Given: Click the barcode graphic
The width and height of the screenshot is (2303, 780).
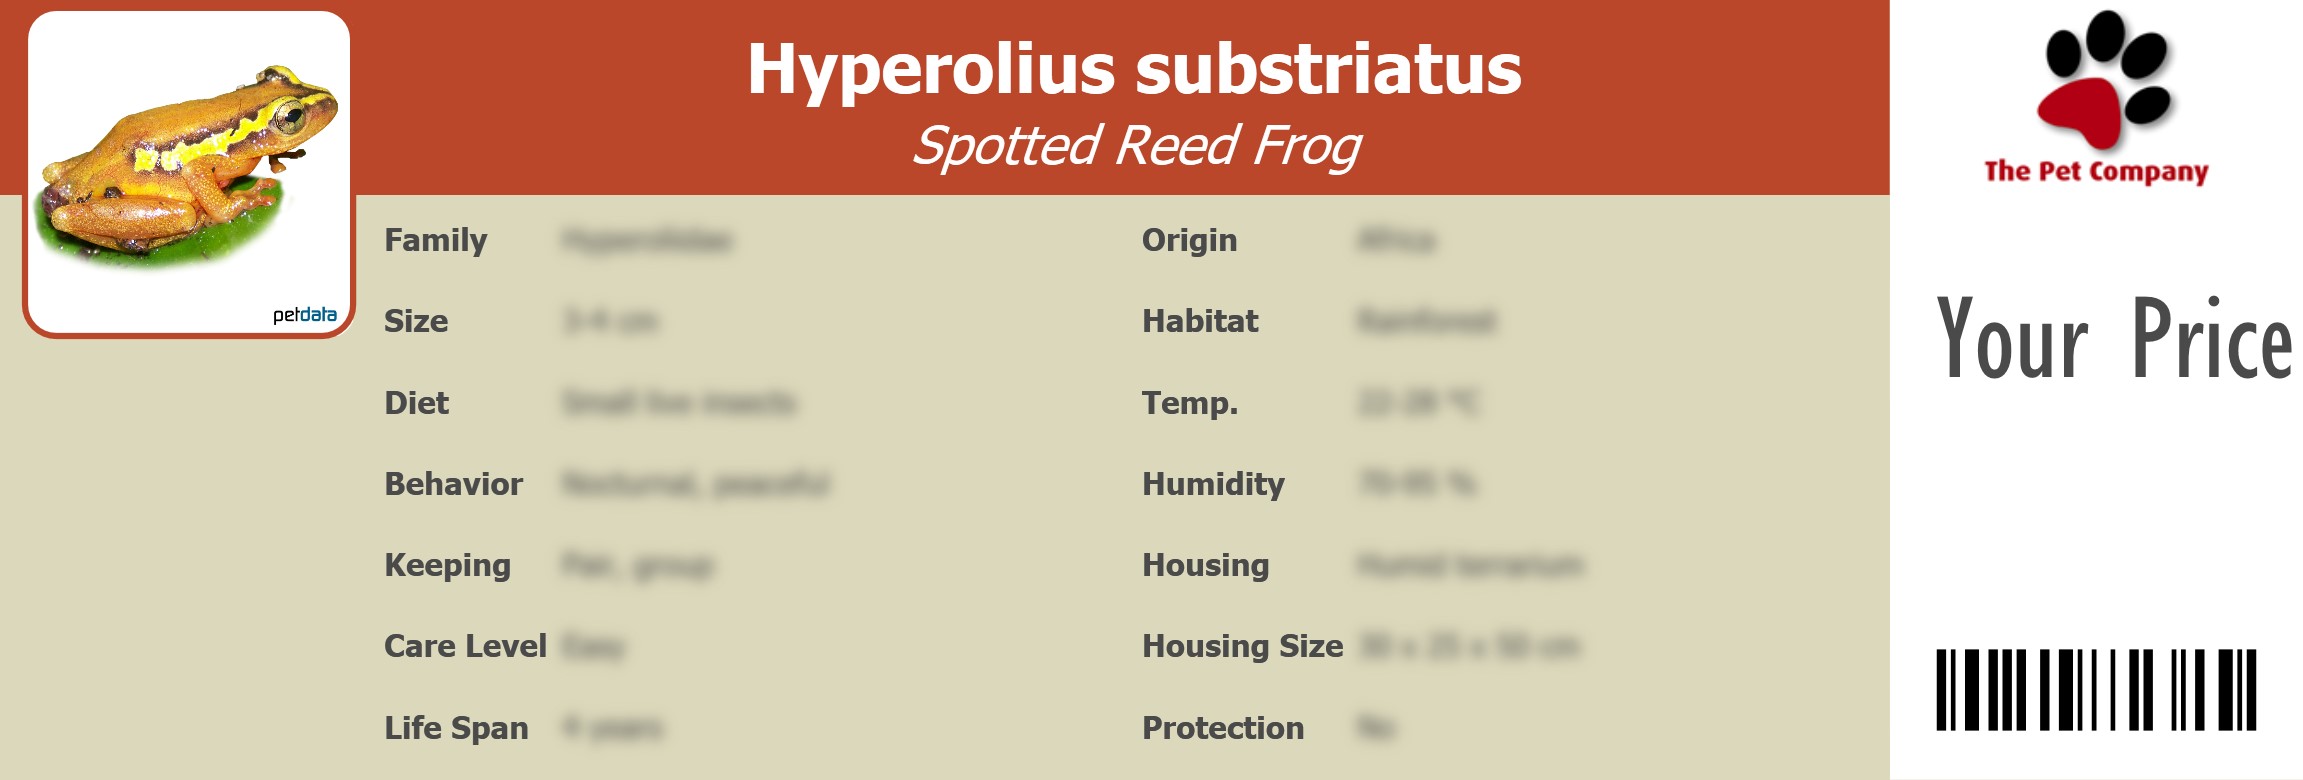Looking at the screenshot, I should pos(2096,690).
